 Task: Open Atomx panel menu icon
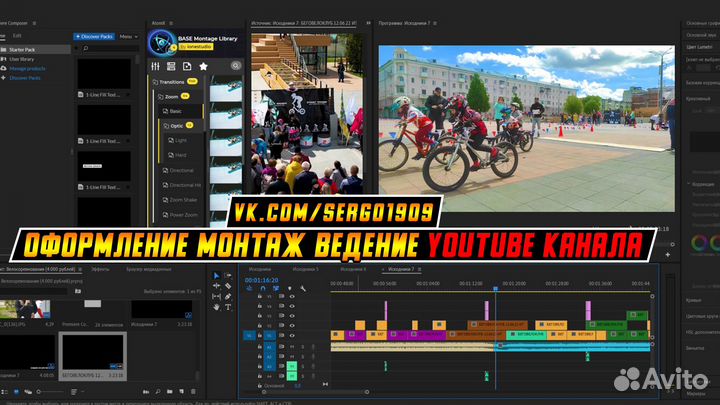[x=171, y=23]
